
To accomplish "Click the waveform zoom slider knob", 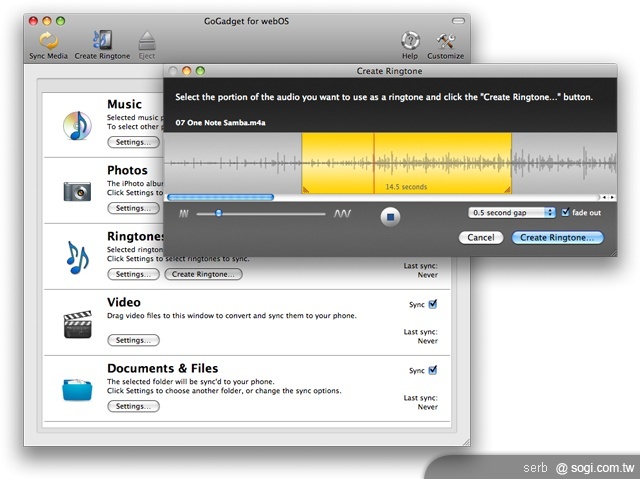I will pyautogui.click(x=218, y=213).
